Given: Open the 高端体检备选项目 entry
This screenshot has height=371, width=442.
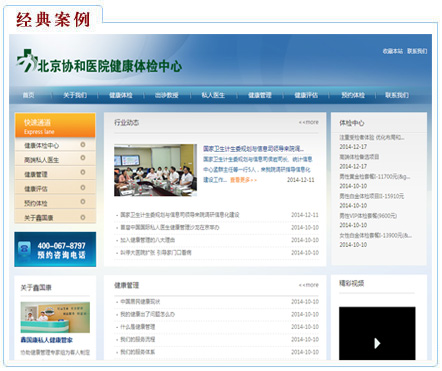Looking at the screenshot, I should (359, 157).
